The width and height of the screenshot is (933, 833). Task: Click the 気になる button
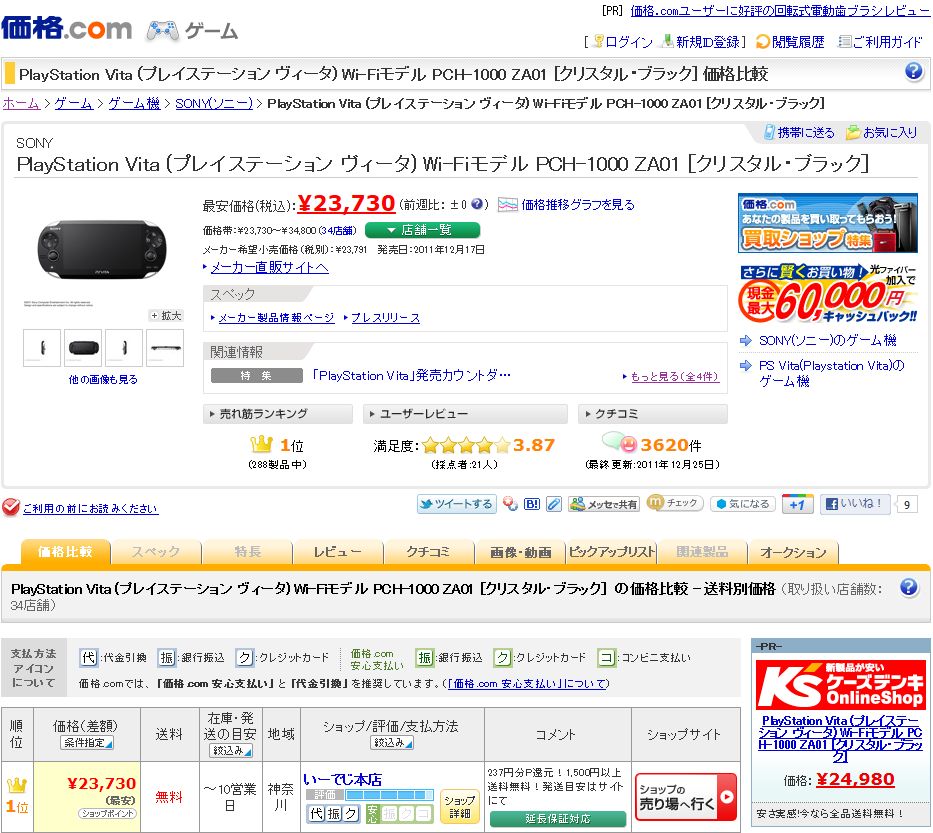(742, 504)
